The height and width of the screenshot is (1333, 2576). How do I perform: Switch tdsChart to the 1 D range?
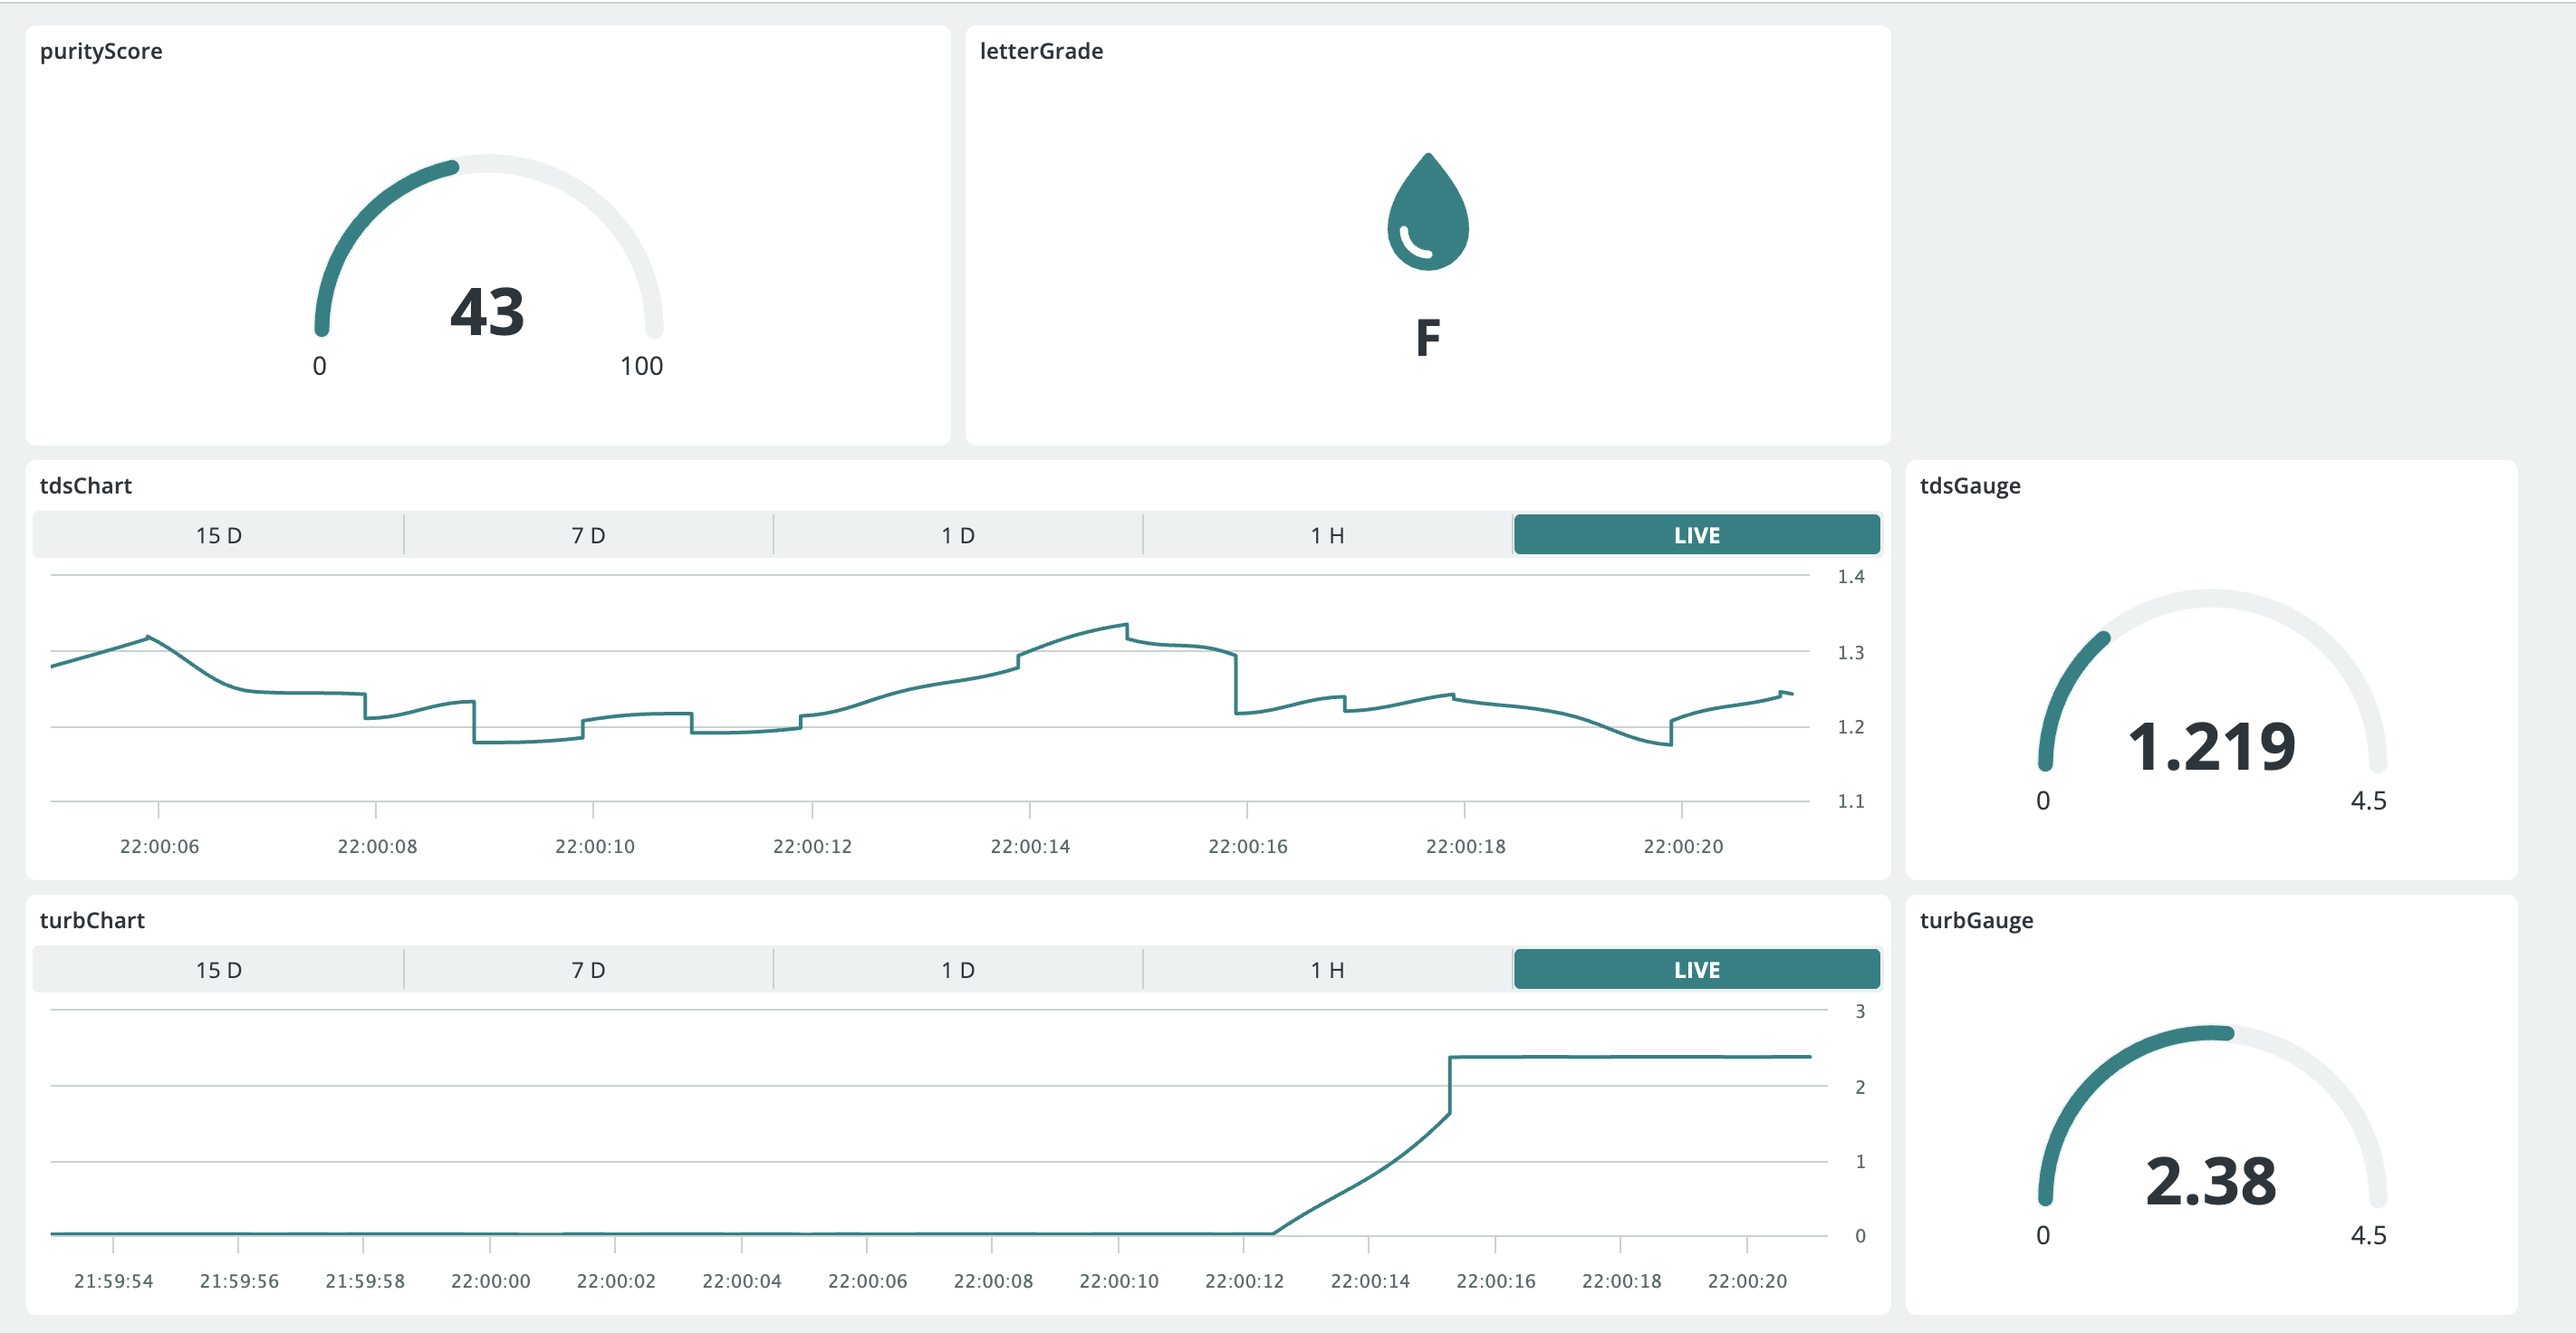tap(958, 535)
